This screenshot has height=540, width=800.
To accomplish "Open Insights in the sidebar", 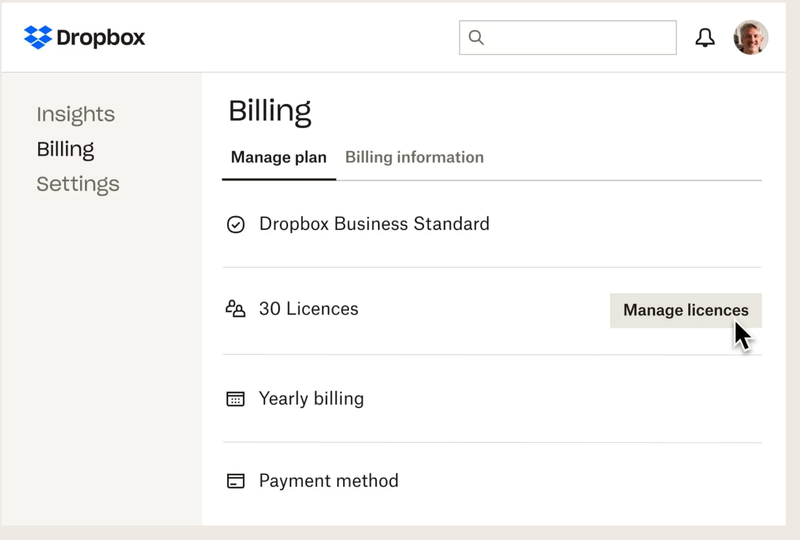I will pos(76,114).
